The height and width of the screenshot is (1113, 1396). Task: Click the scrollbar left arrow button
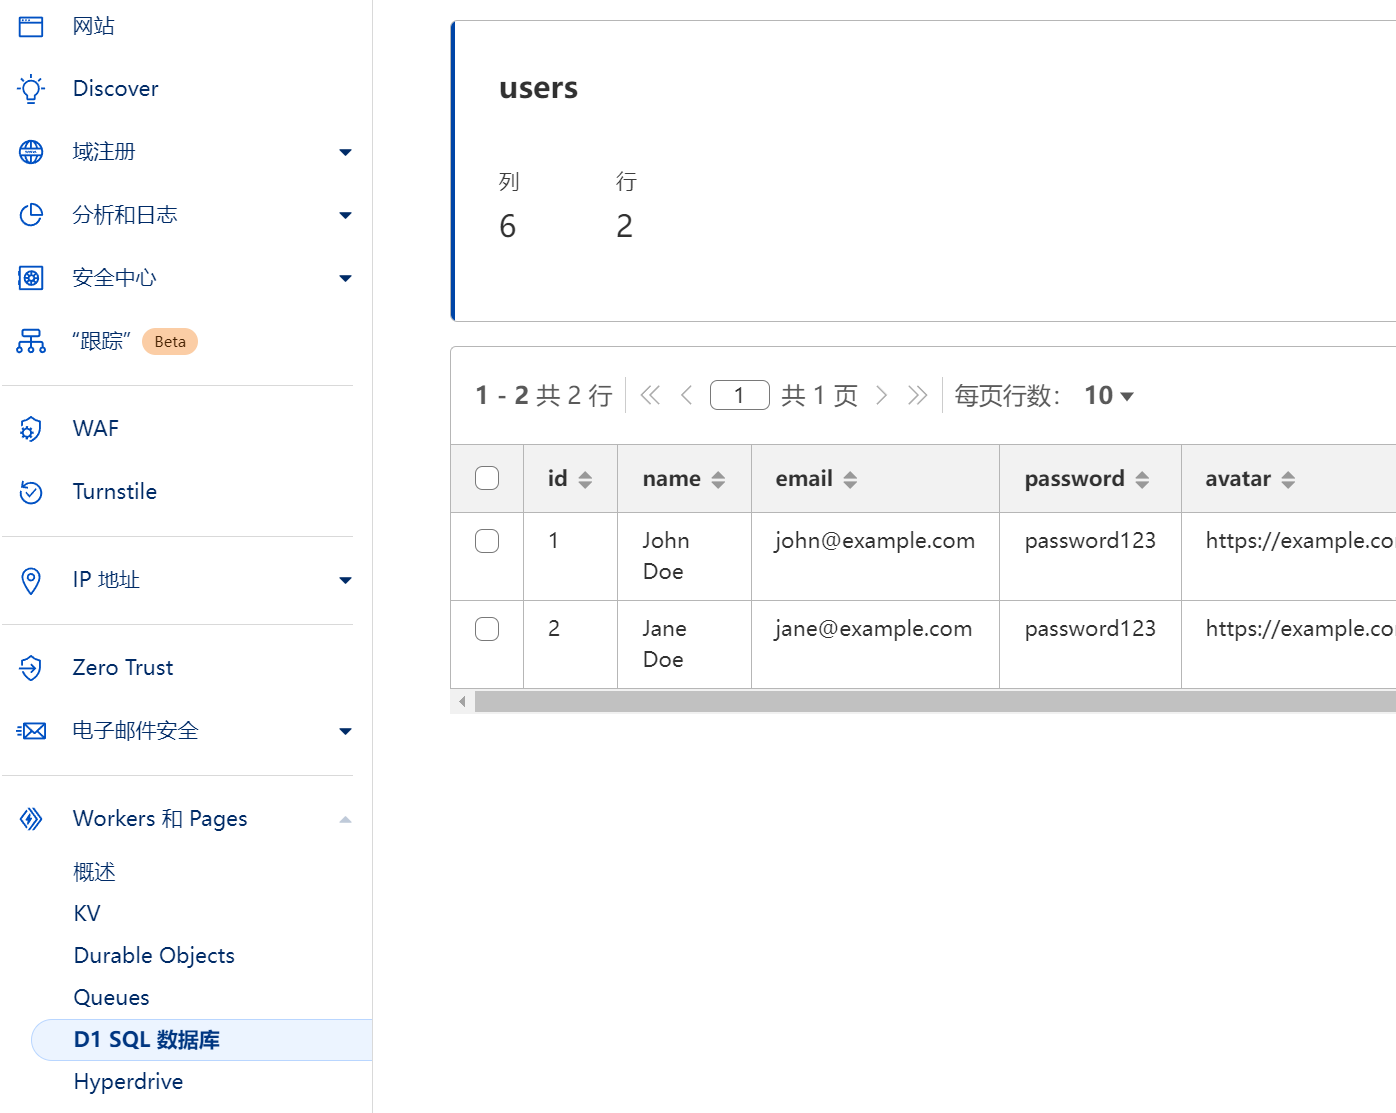[462, 701]
